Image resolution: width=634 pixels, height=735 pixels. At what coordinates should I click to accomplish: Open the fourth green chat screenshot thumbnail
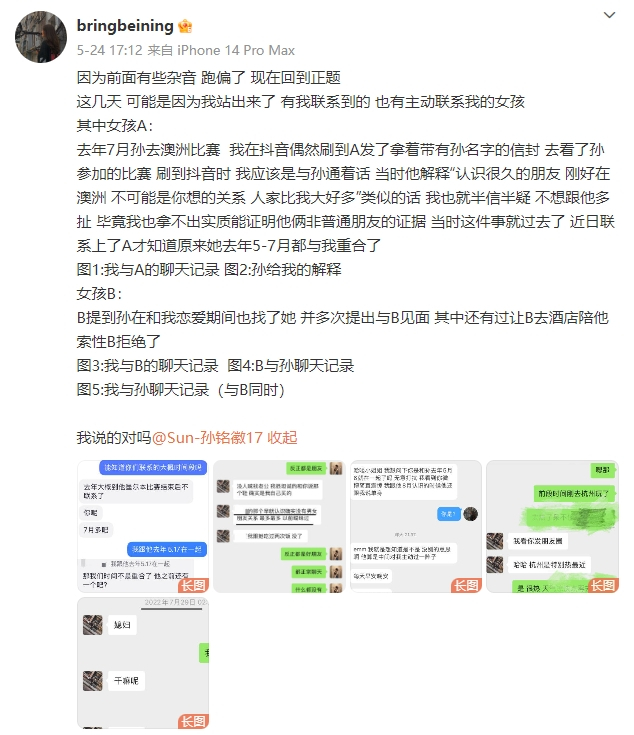552,526
